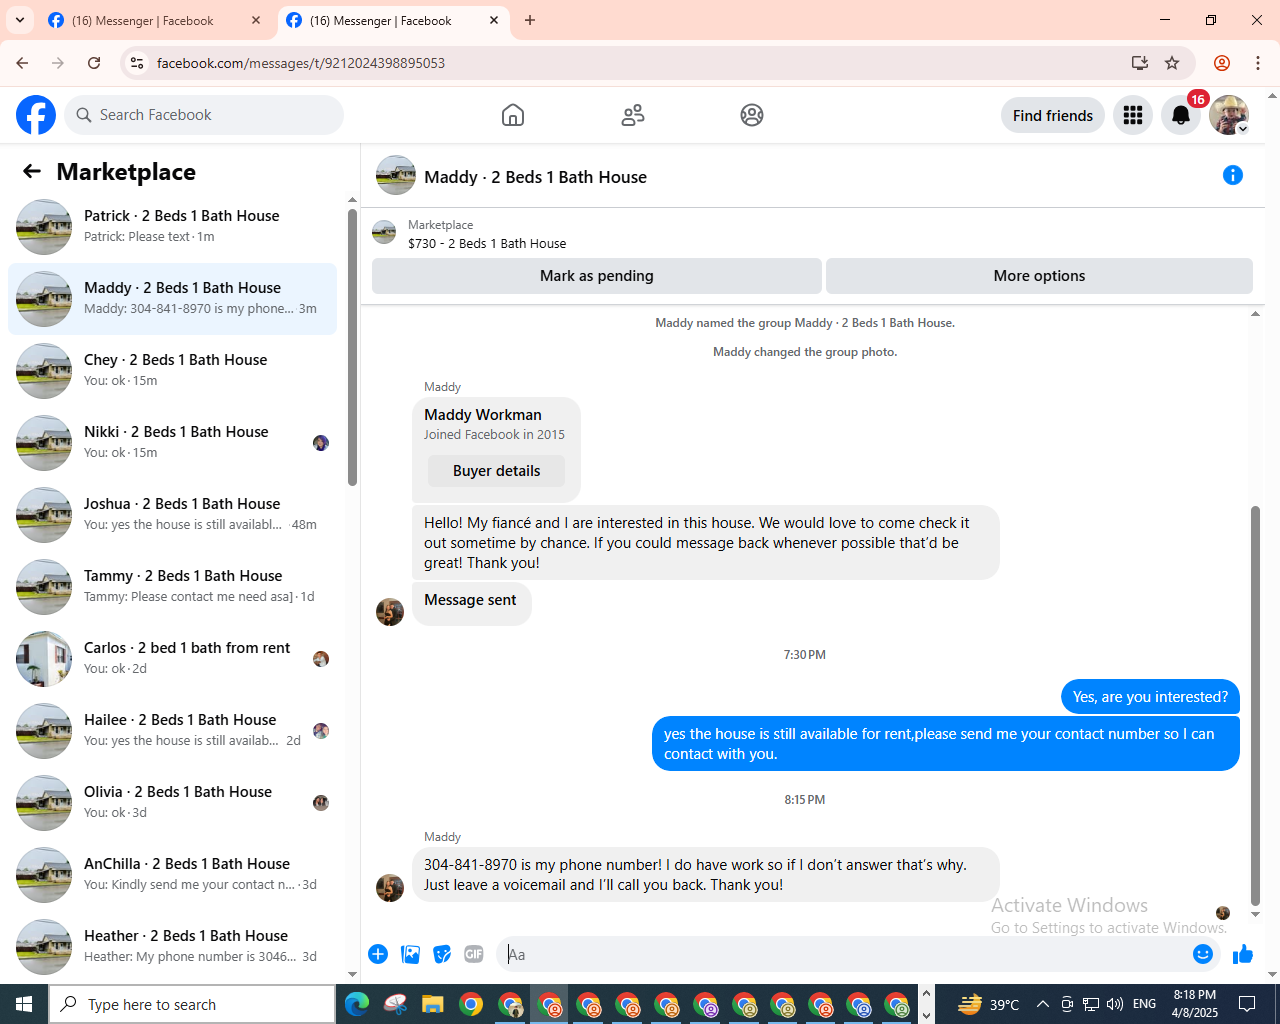Focus the message input box
Image resolution: width=1280 pixels, height=1024 pixels.
coord(846,954)
